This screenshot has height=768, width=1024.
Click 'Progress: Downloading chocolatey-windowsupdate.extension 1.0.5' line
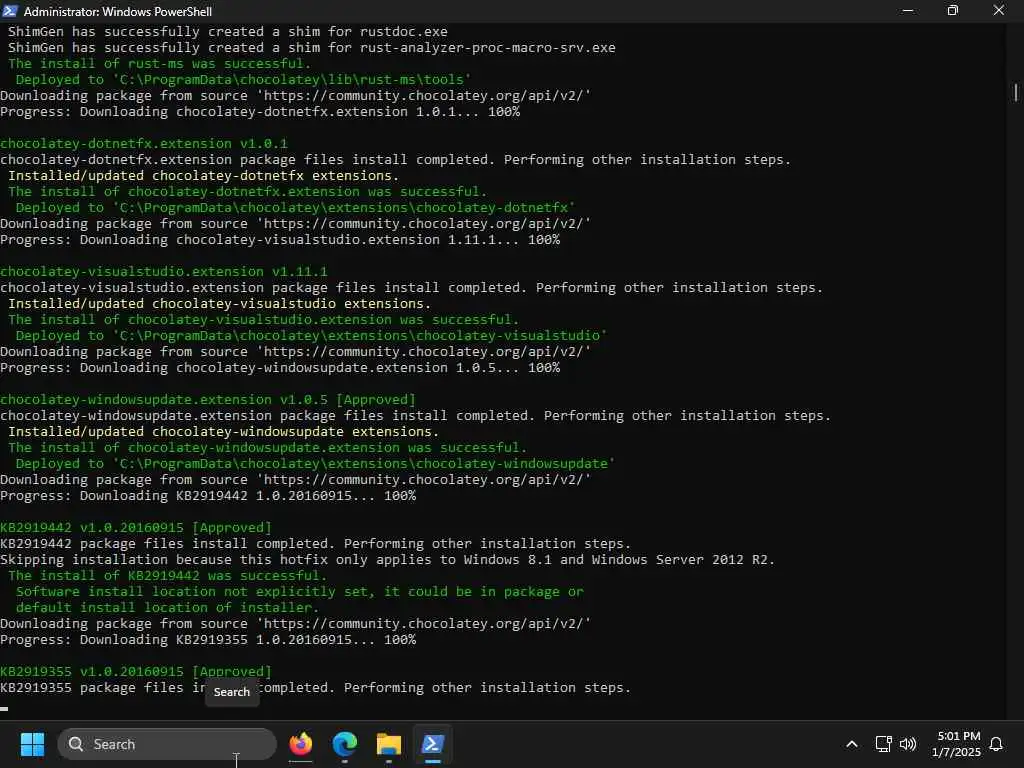280,368
